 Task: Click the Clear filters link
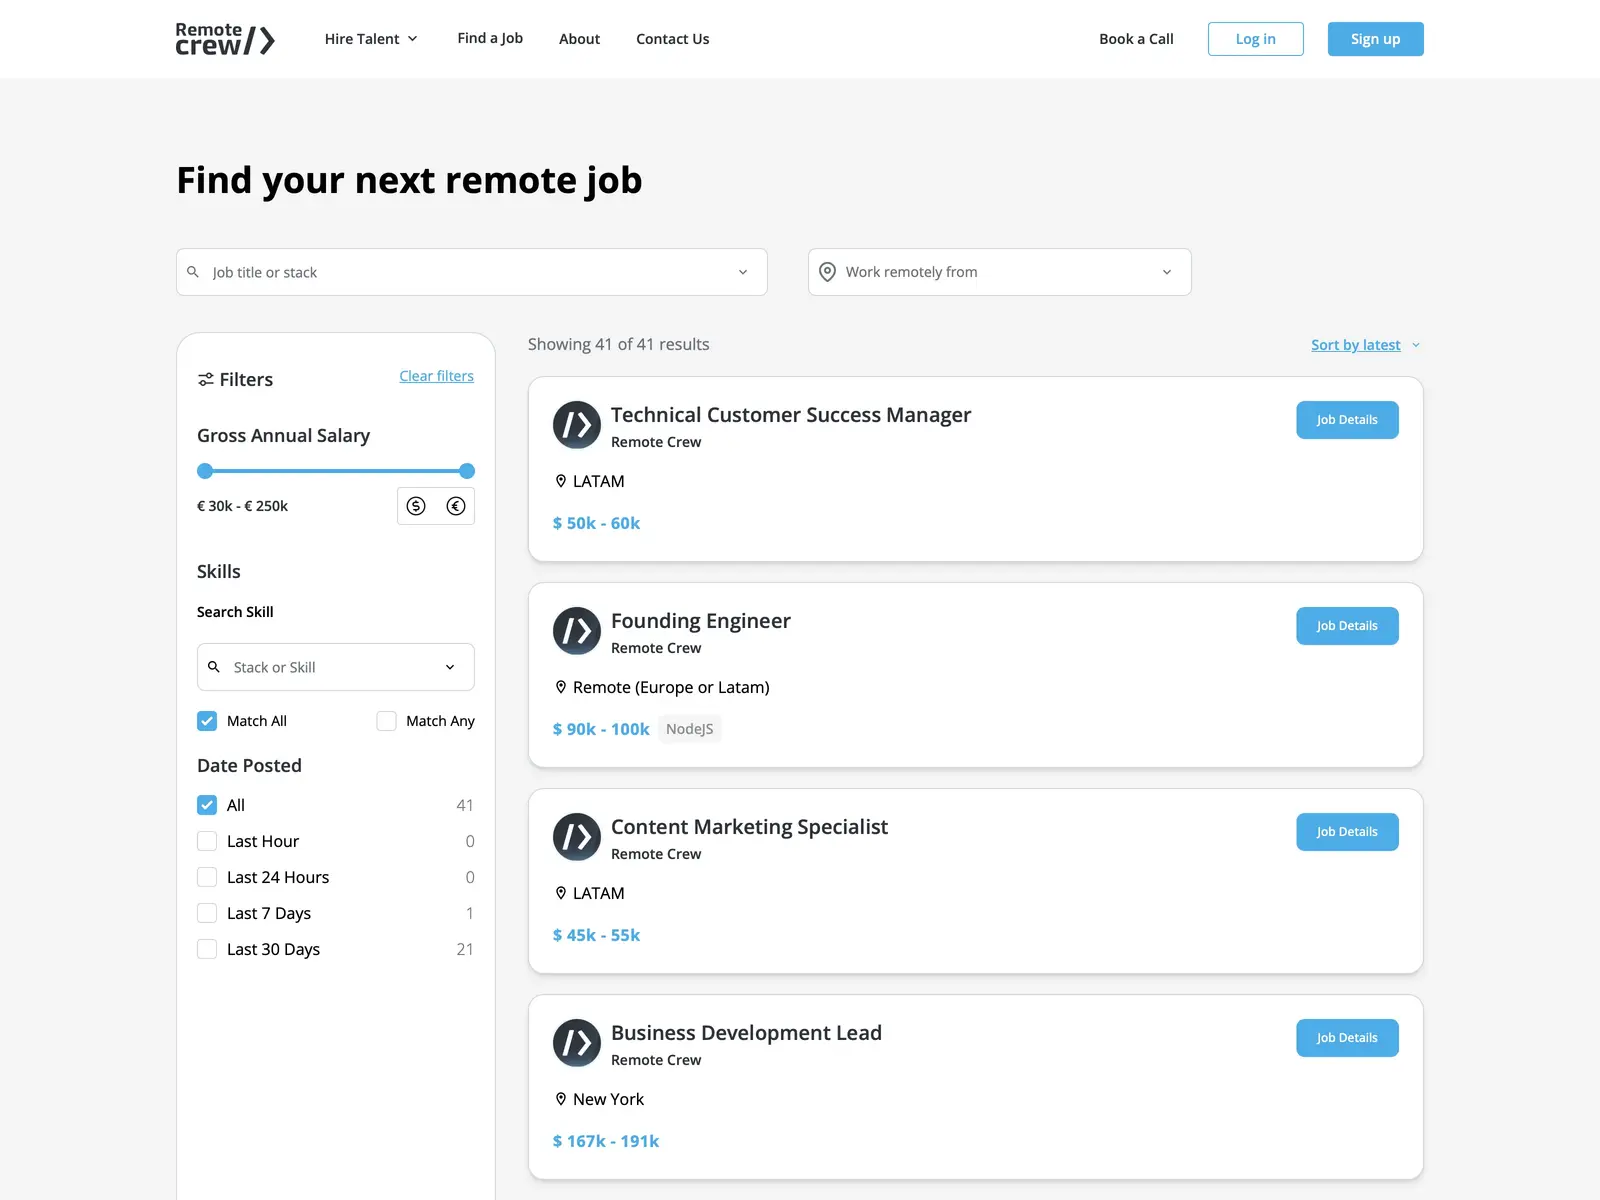coord(436,376)
